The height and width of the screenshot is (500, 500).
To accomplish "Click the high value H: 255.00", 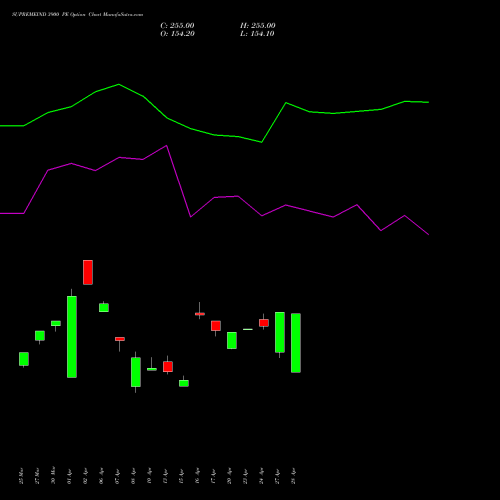I will point(258,26).
